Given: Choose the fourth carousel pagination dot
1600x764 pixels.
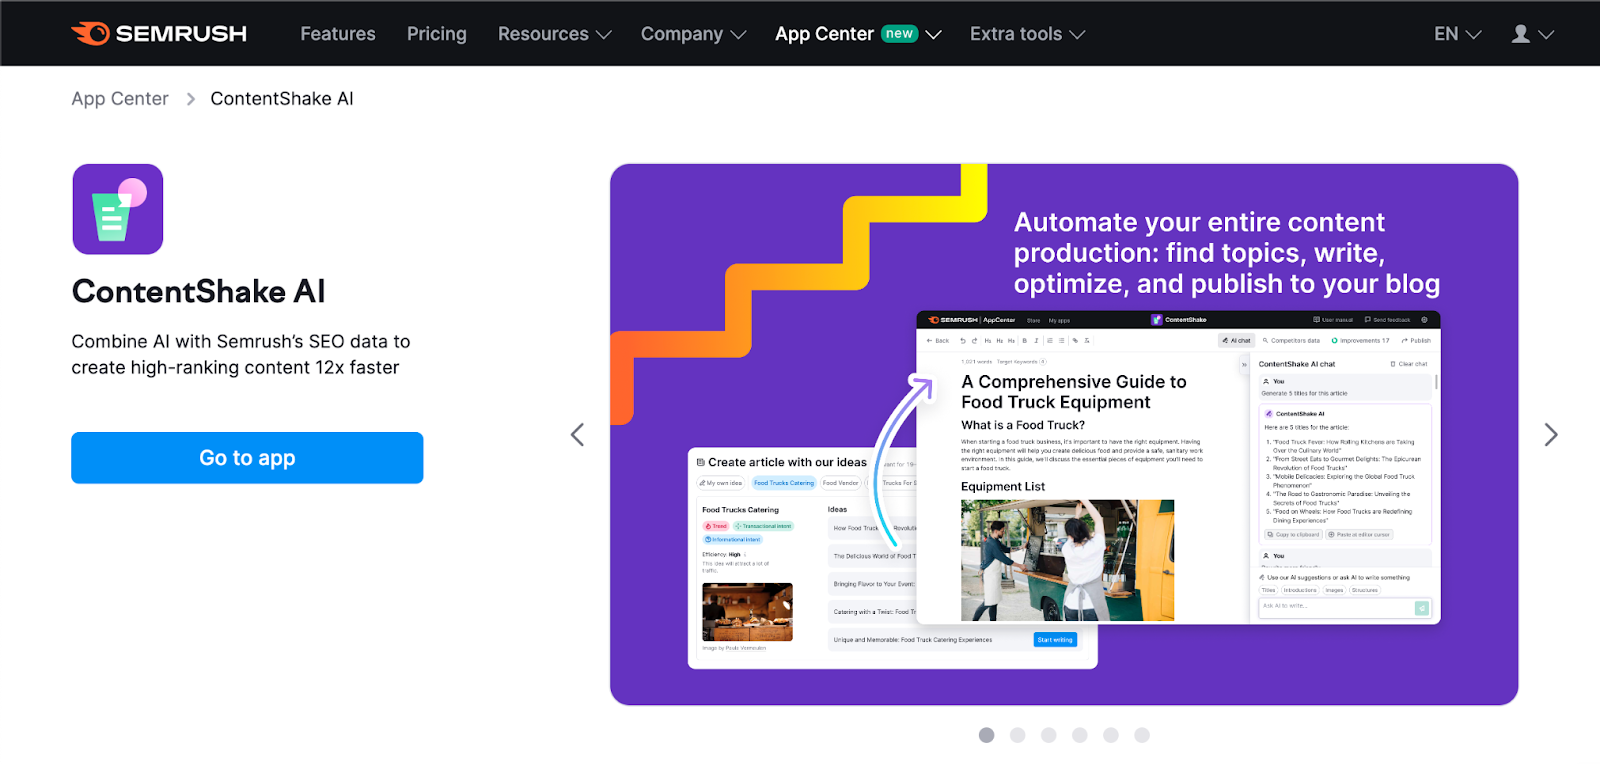Looking at the screenshot, I should click(x=1080, y=735).
